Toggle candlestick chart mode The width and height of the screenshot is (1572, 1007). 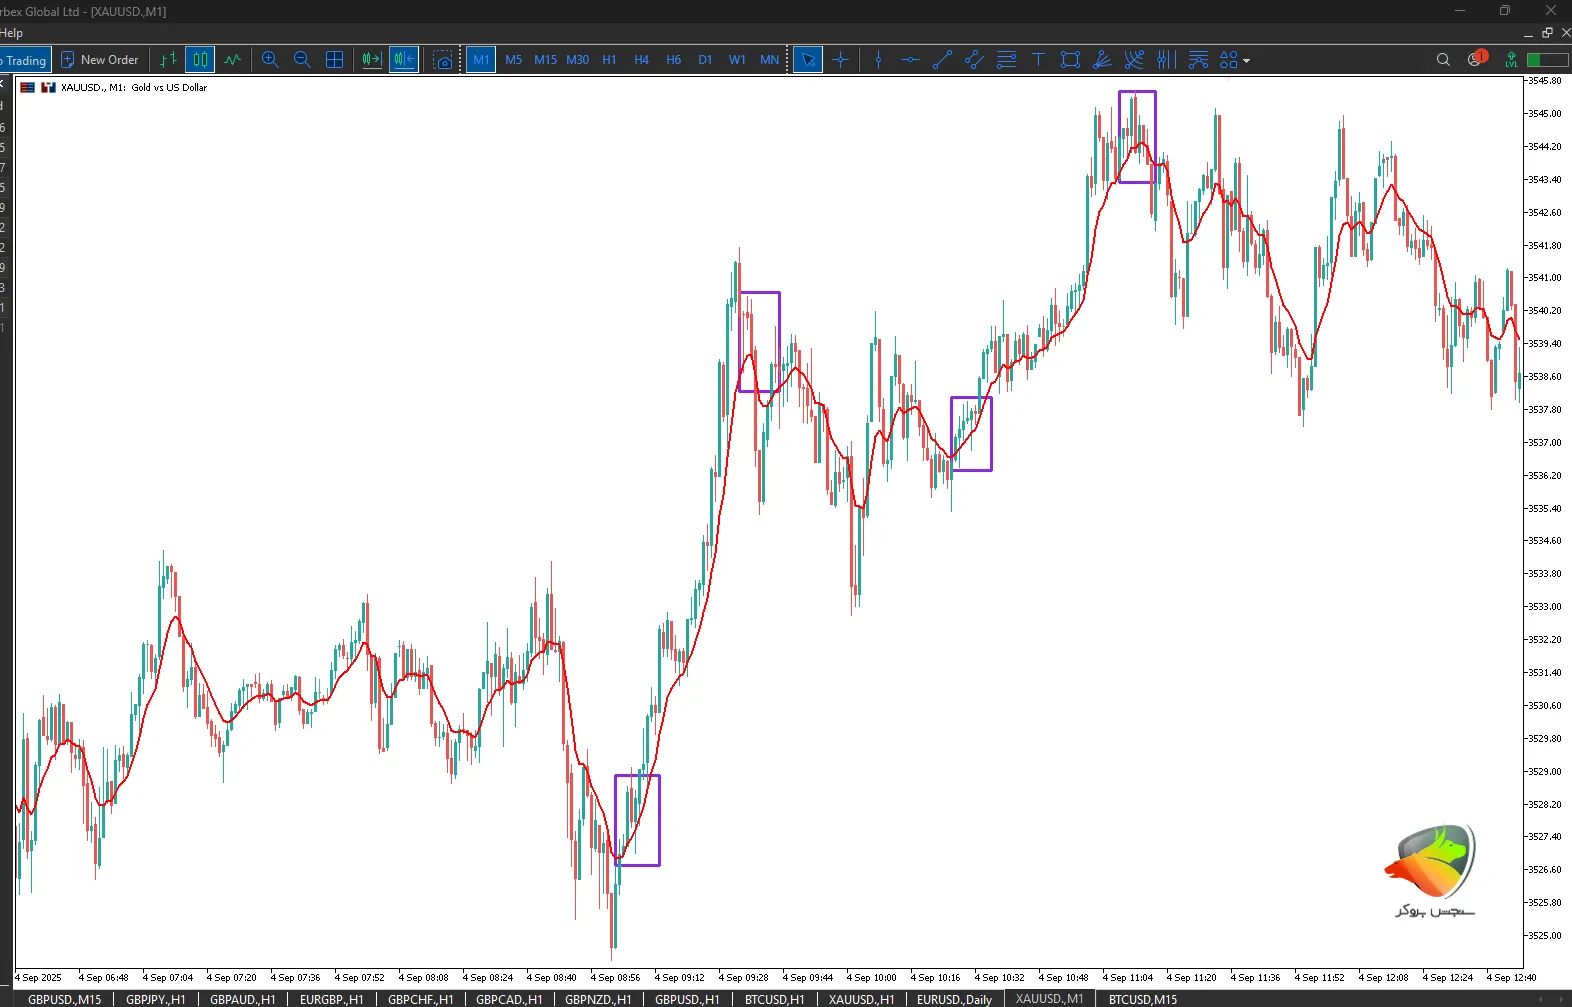coord(200,60)
